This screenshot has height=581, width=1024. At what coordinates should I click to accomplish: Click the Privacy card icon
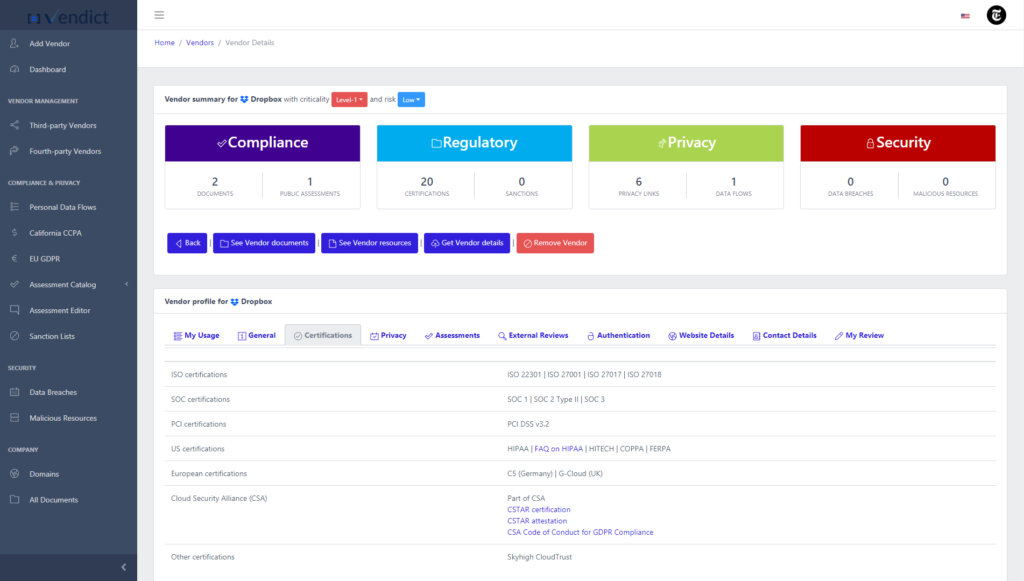[x=662, y=143]
